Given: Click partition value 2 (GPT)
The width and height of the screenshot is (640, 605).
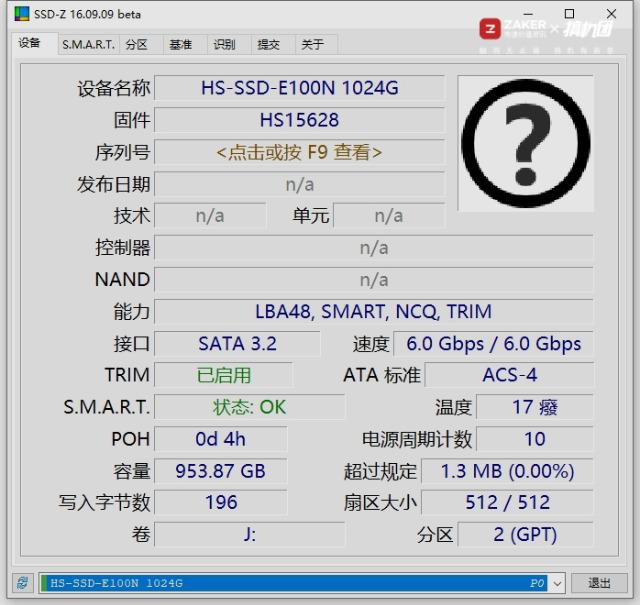Looking at the screenshot, I should tap(525, 534).
